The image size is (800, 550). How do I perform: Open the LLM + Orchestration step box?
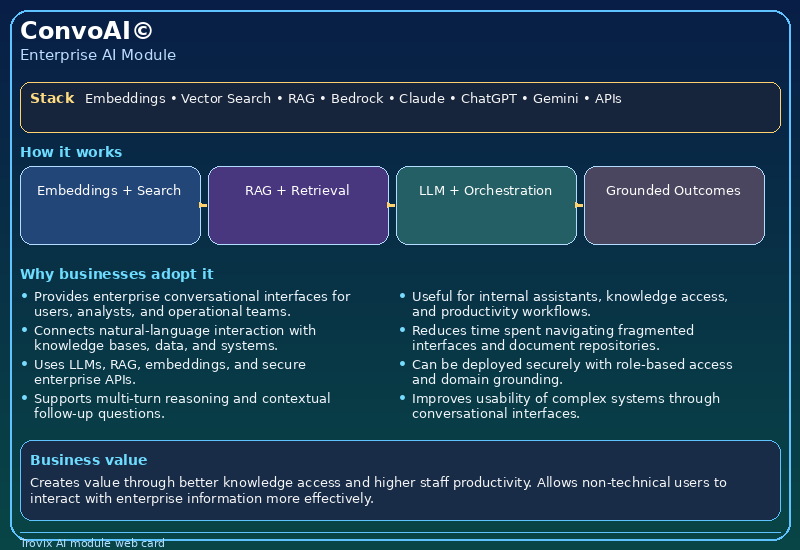click(x=486, y=205)
